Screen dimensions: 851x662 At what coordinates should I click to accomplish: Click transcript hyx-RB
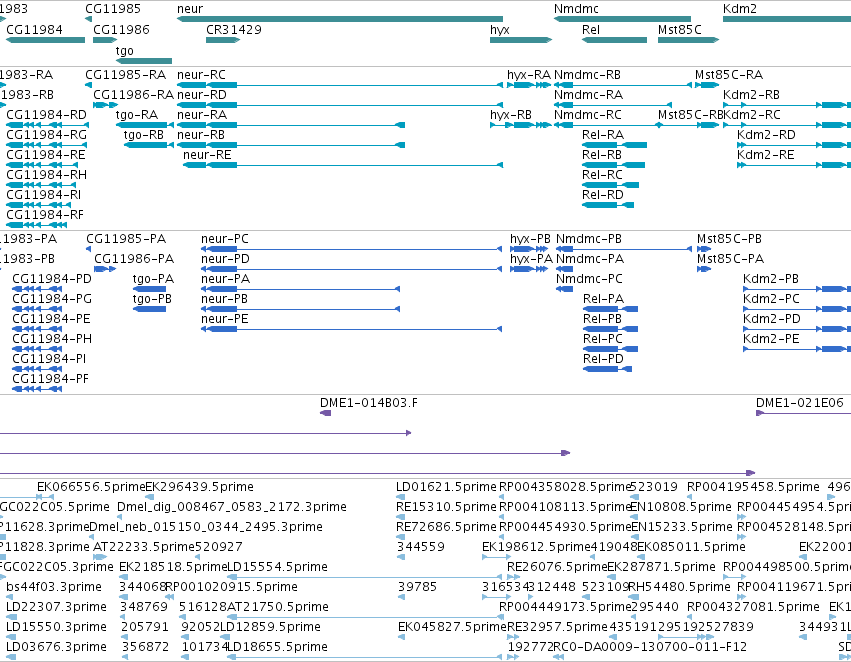(521, 125)
